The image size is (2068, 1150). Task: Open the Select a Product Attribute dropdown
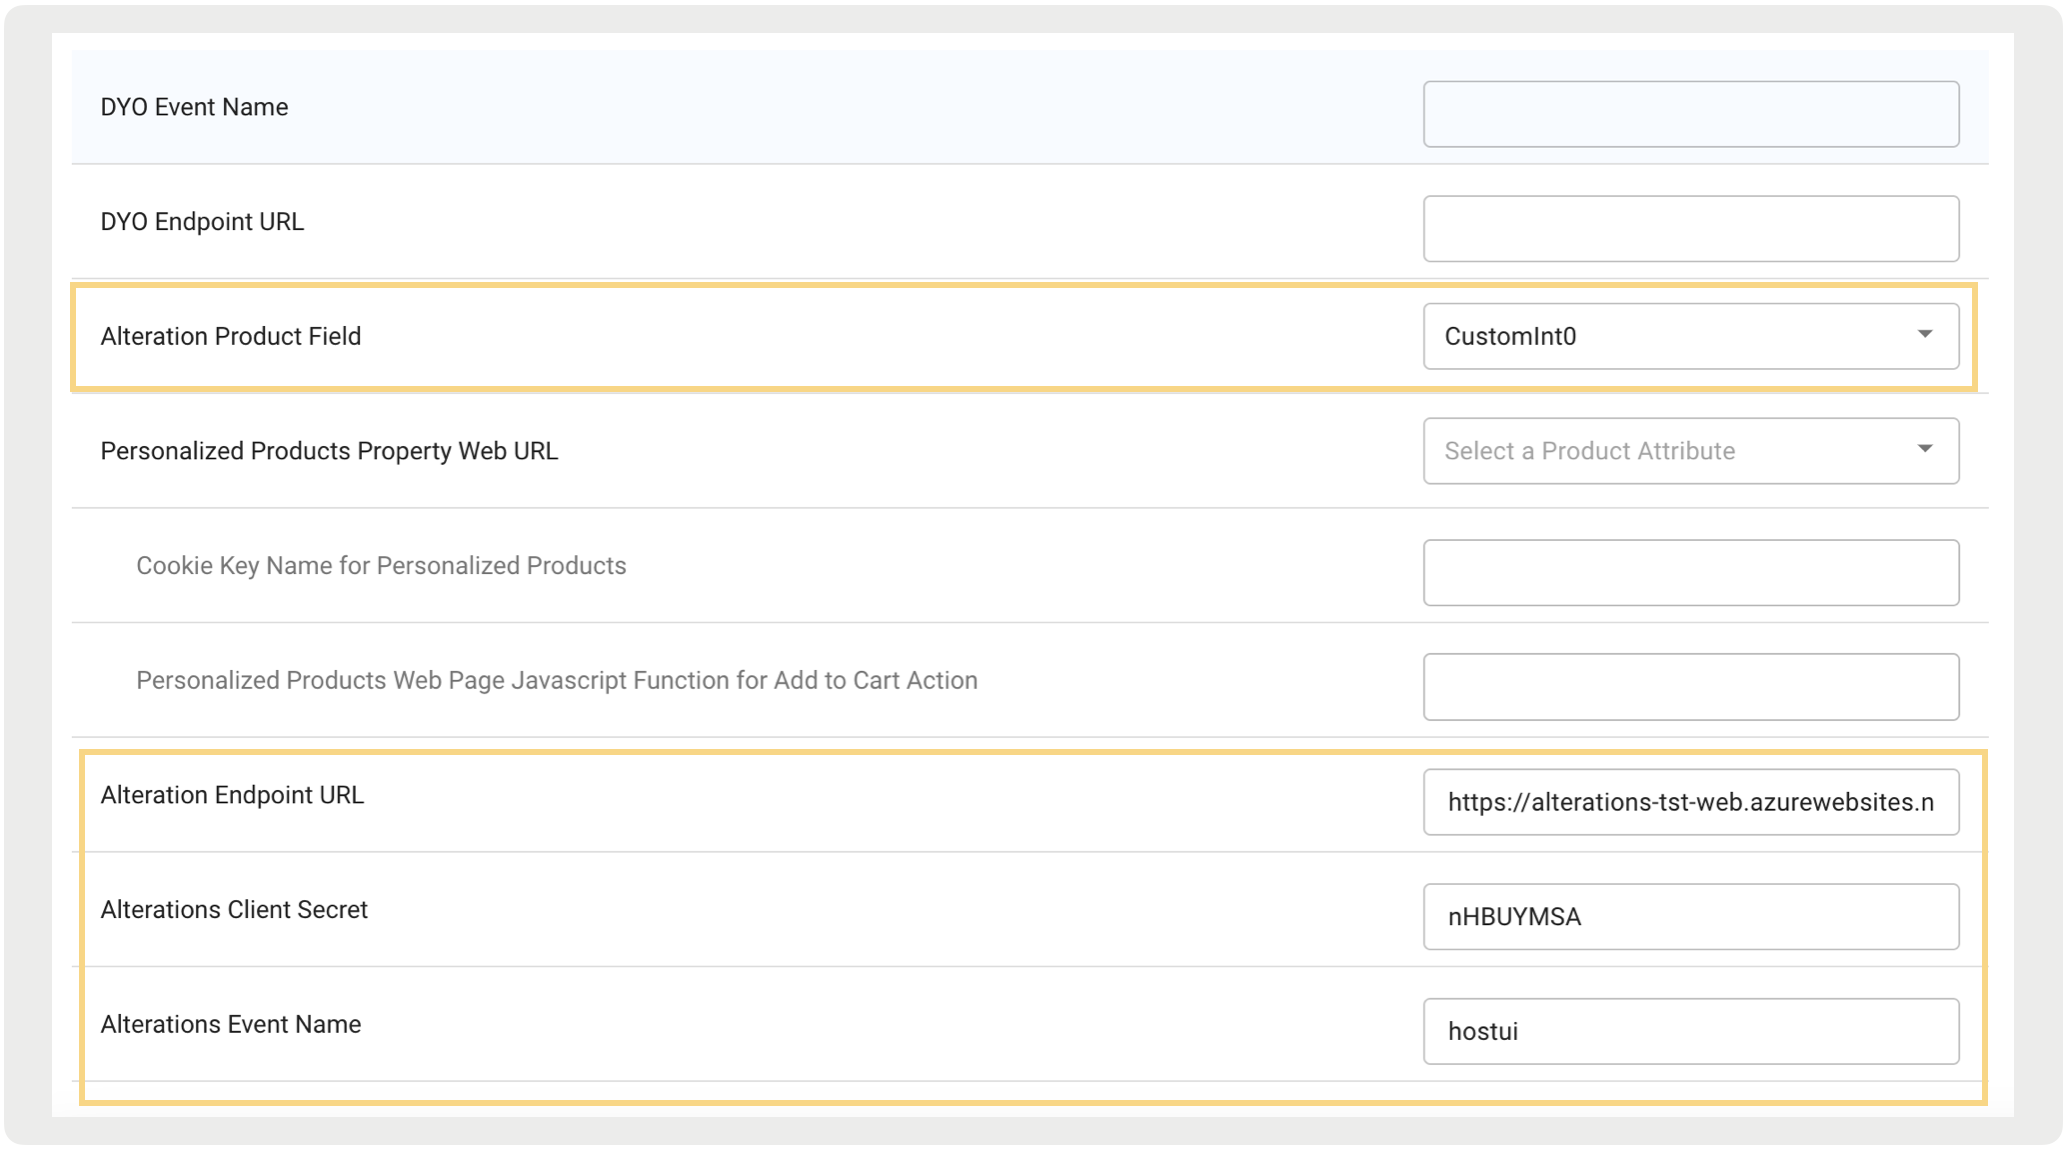(1691, 451)
